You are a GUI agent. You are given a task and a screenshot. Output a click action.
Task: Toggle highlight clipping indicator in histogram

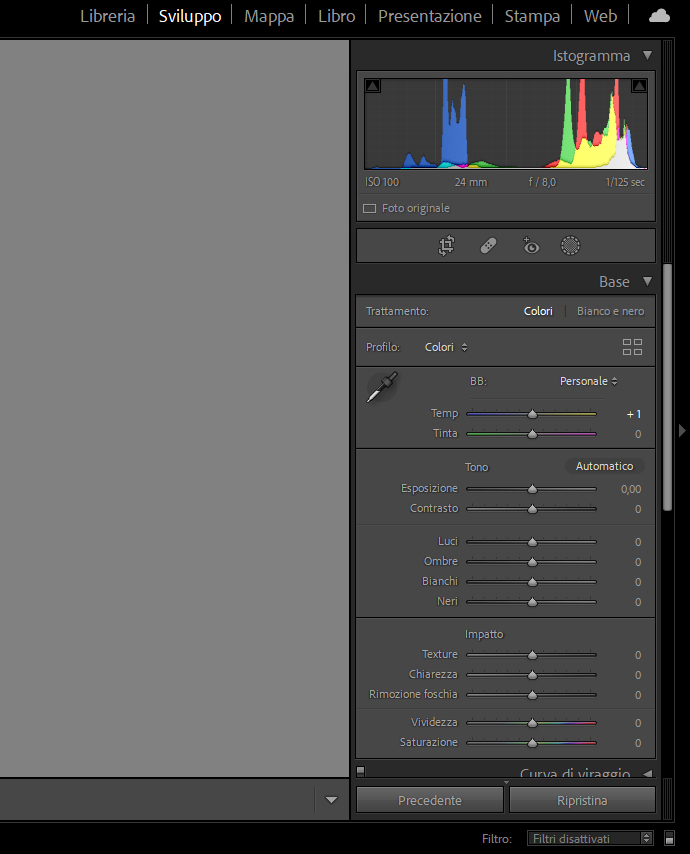(639, 86)
